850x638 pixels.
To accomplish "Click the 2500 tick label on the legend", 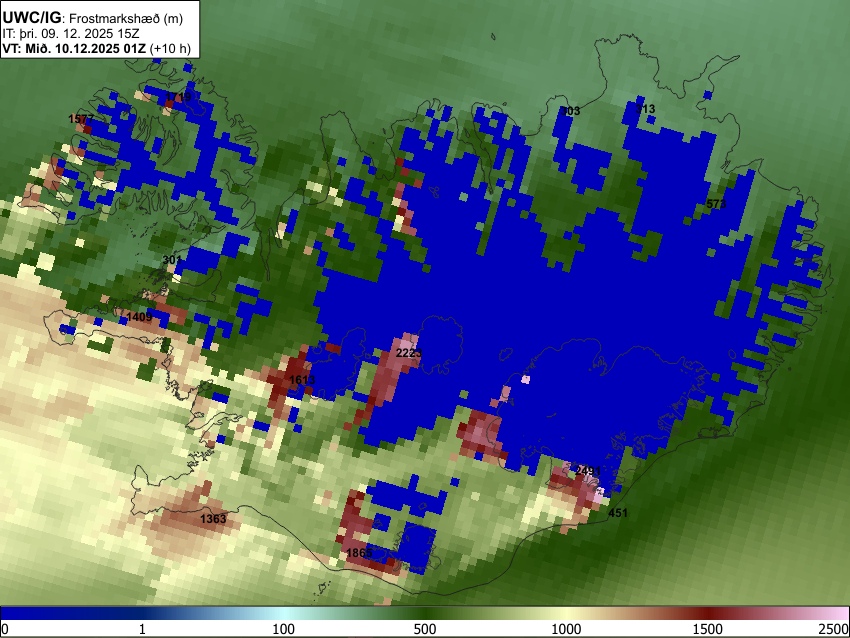I will point(834,629).
